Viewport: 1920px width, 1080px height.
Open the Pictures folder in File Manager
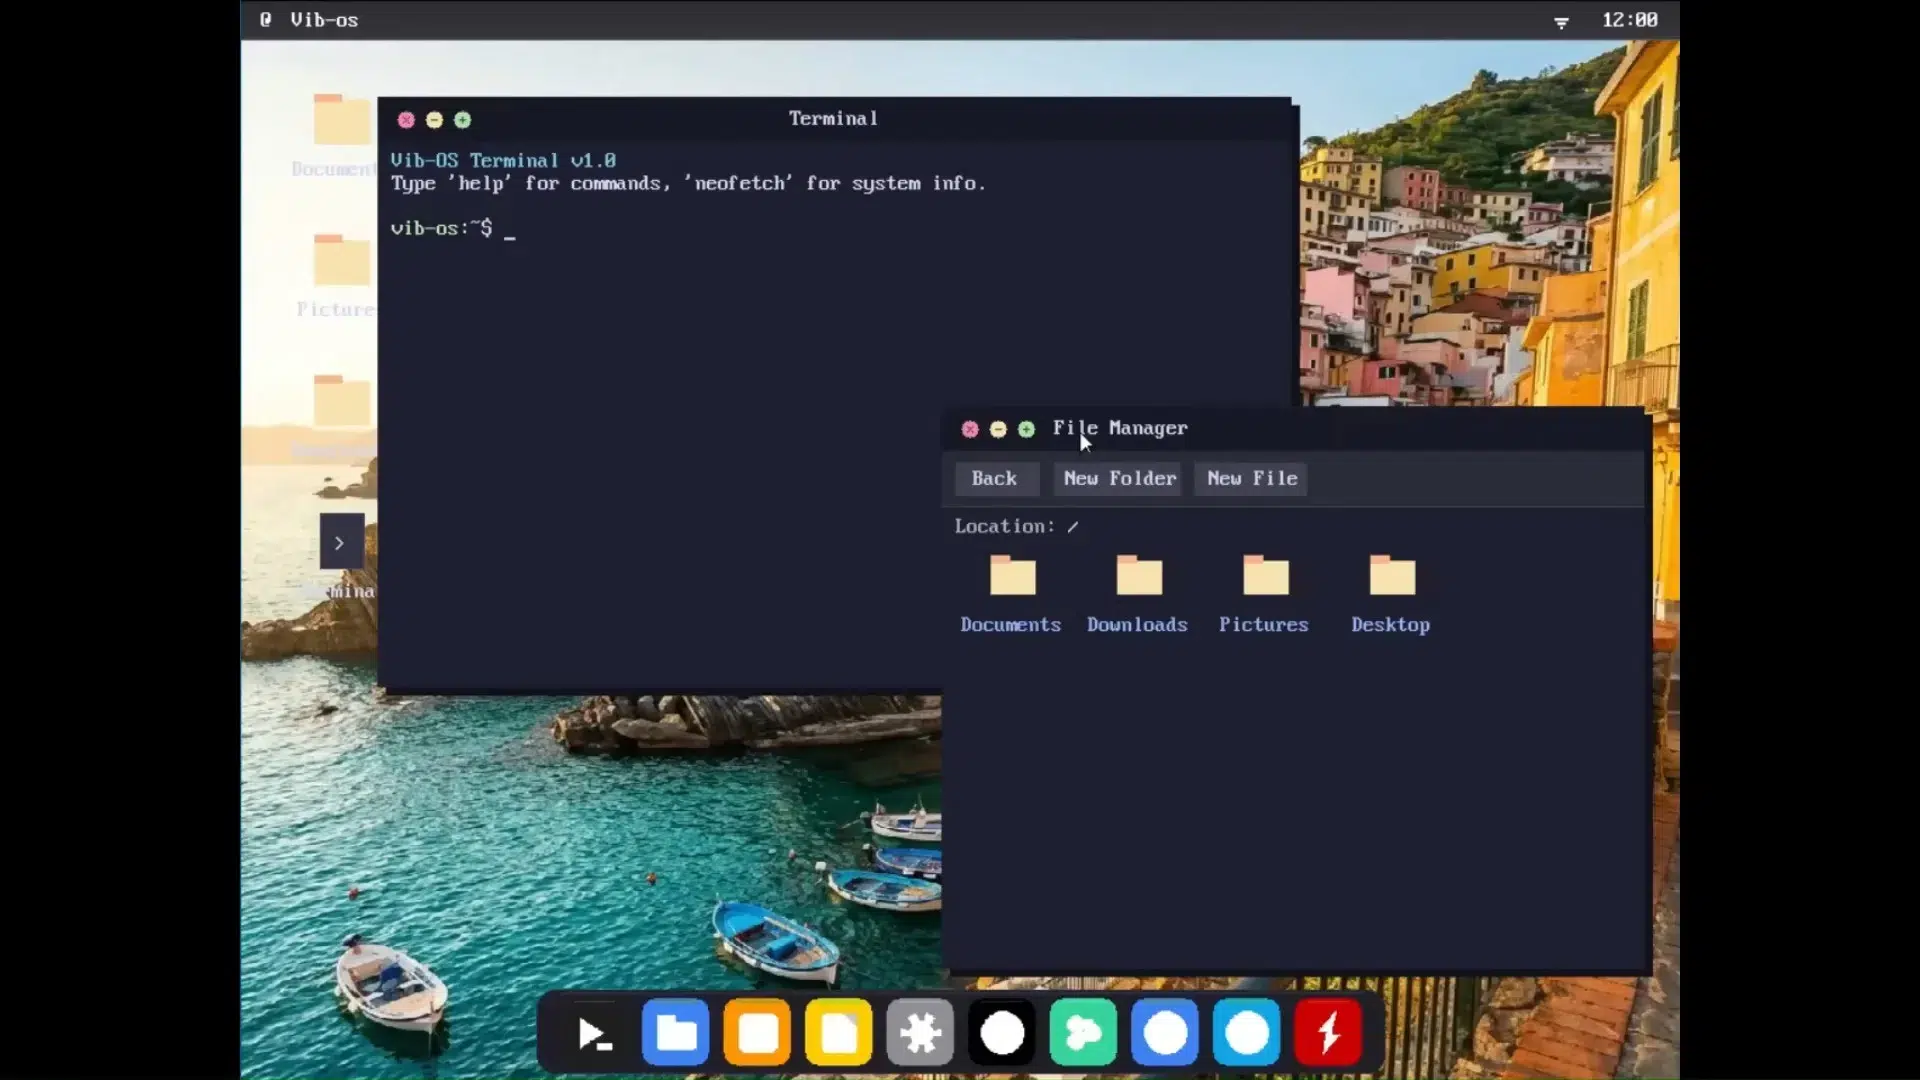[x=1263, y=590]
